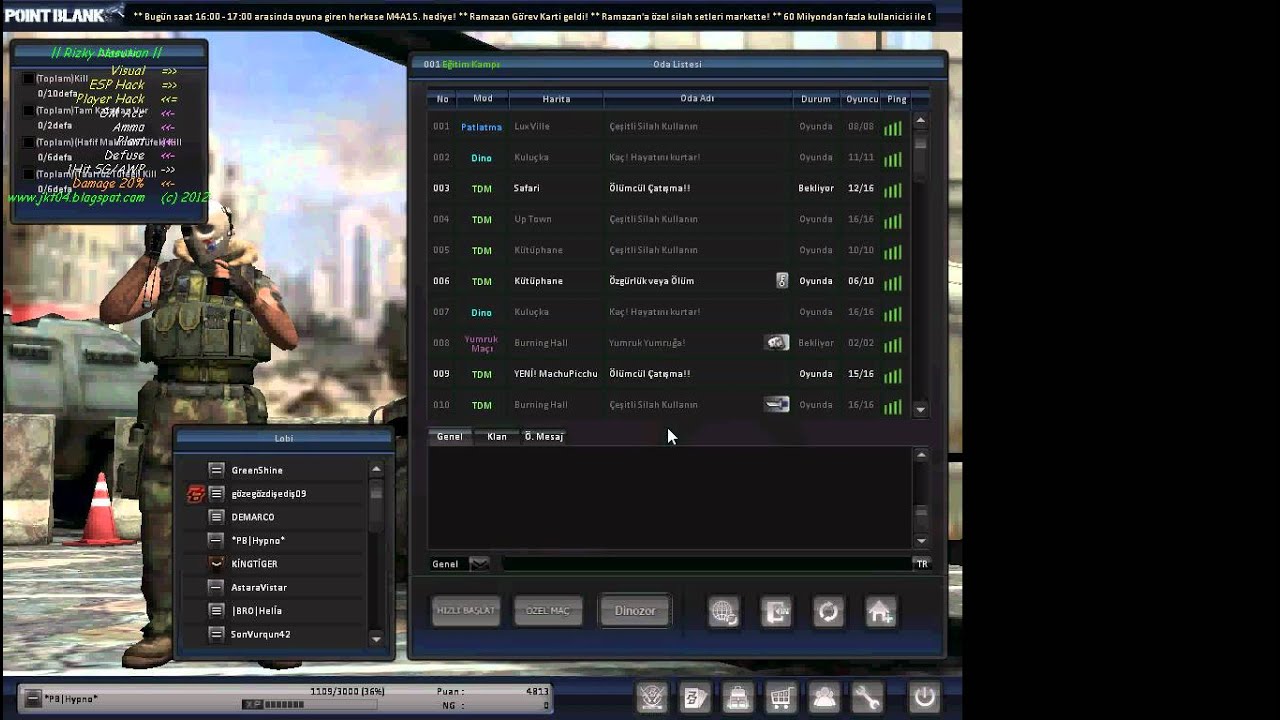Collapse the Player Hack menu arrow
The height and width of the screenshot is (720, 1280).
tap(168, 99)
